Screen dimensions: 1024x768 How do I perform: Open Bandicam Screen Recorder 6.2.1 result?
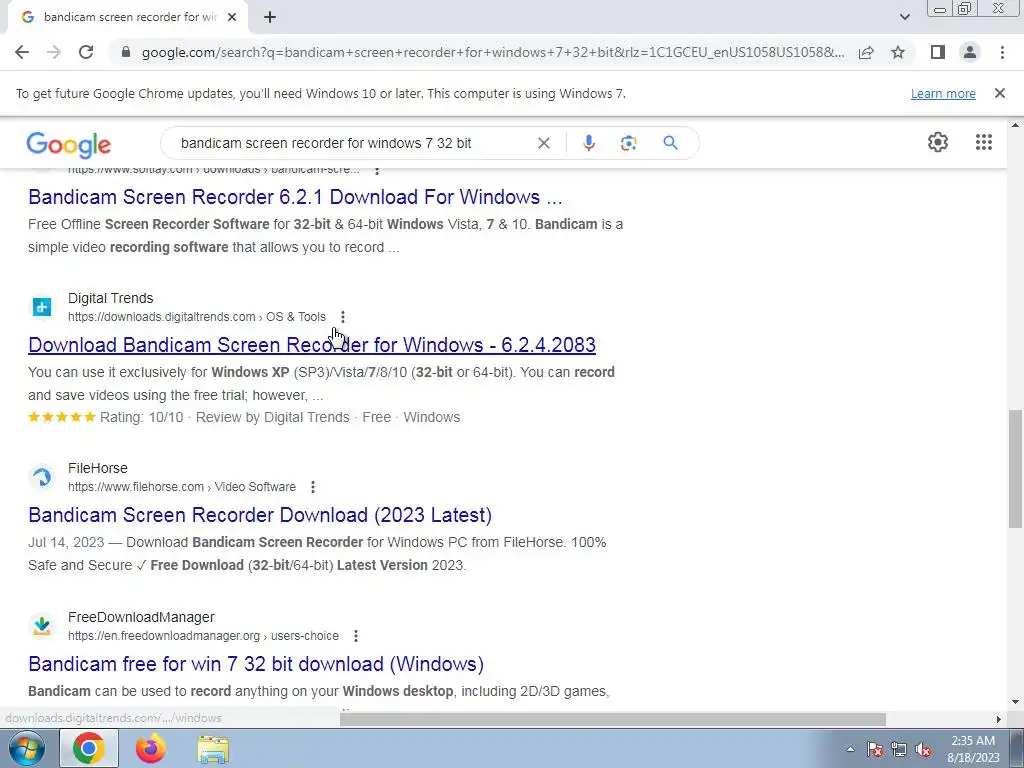point(295,197)
